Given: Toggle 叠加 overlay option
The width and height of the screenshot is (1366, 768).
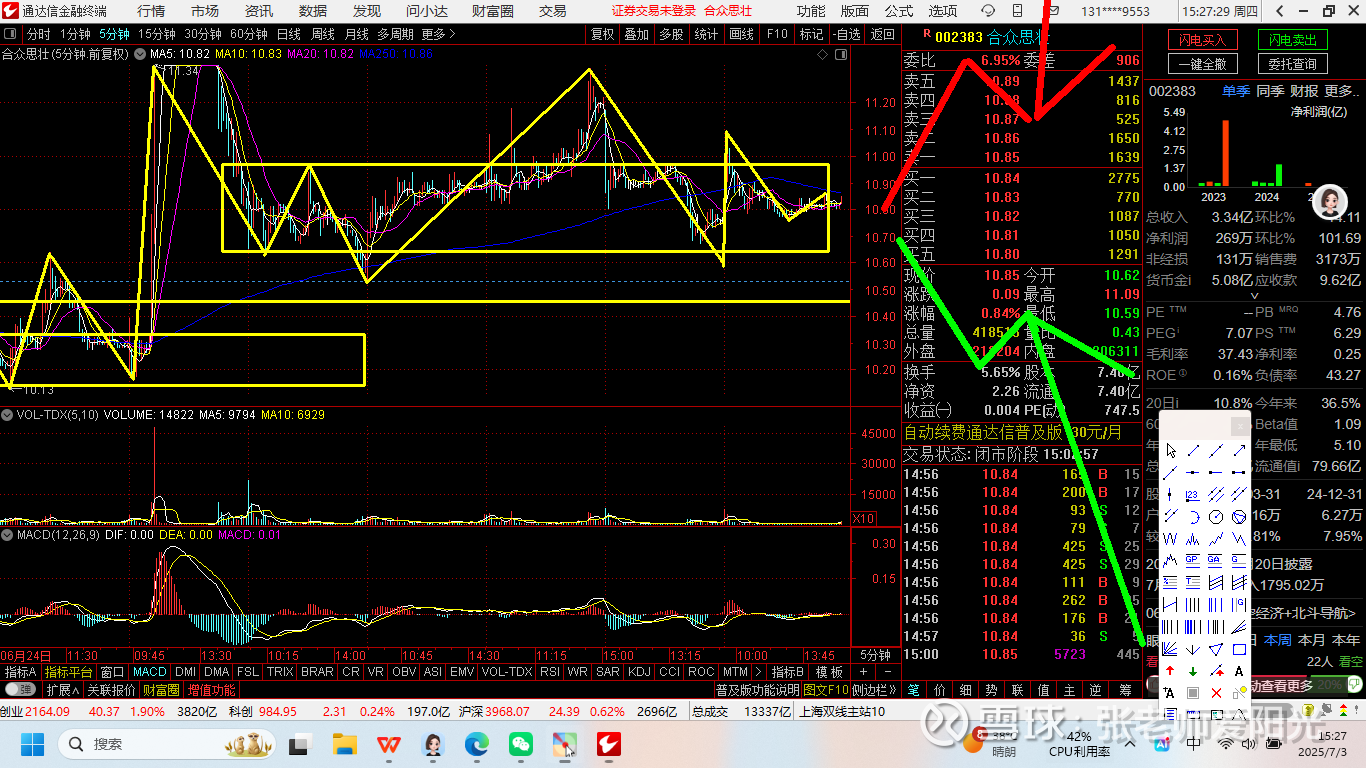Looking at the screenshot, I should click(636, 34).
